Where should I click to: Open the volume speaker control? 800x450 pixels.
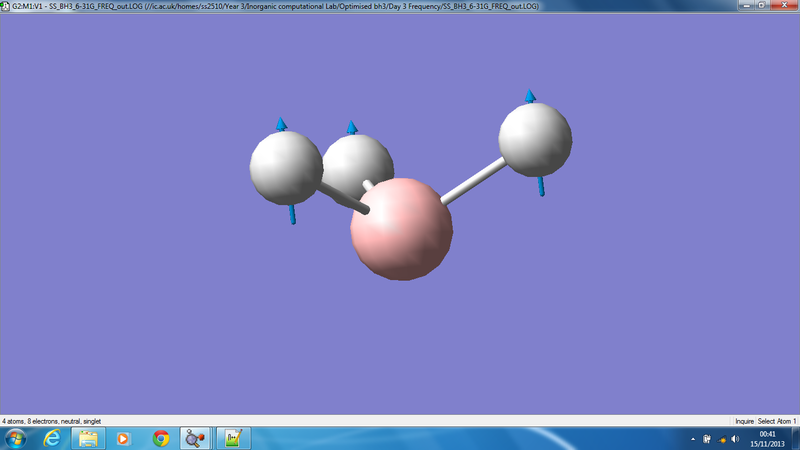tap(735, 439)
